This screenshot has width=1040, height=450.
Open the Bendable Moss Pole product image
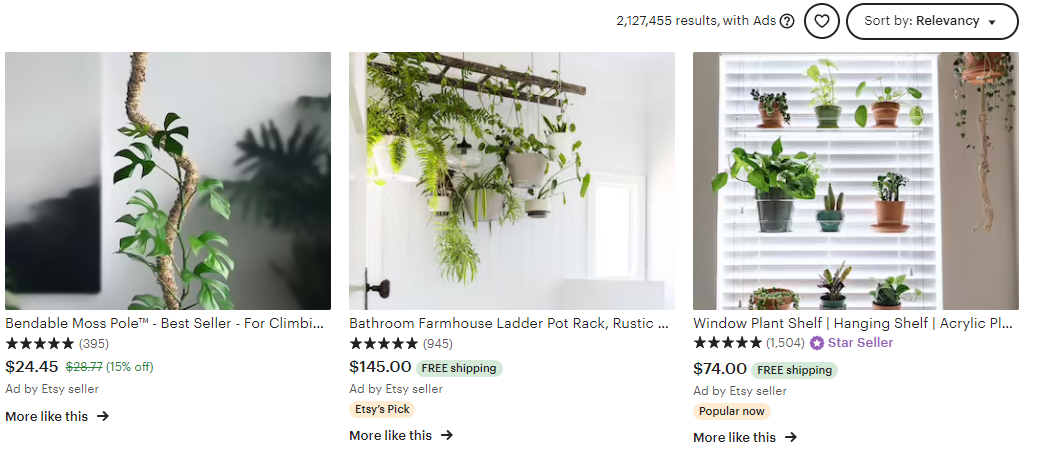pyautogui.click(x=168, y=181)
